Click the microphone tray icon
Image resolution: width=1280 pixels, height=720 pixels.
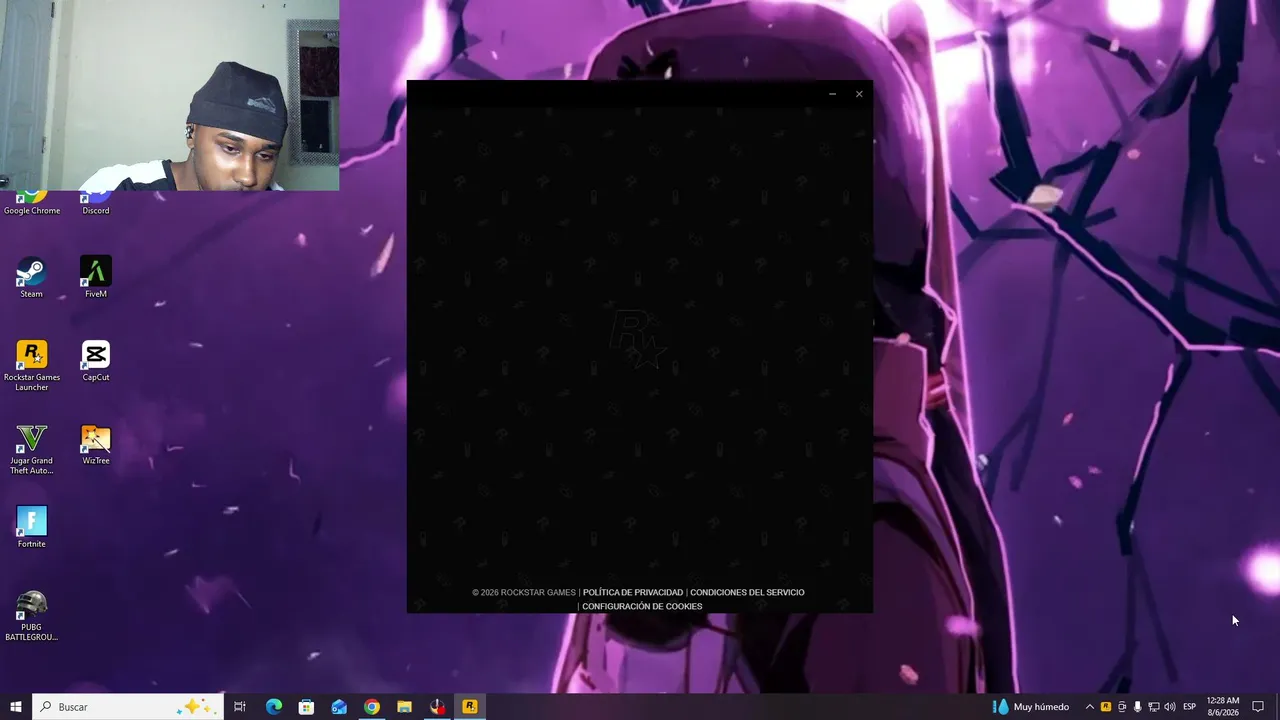1137,707
